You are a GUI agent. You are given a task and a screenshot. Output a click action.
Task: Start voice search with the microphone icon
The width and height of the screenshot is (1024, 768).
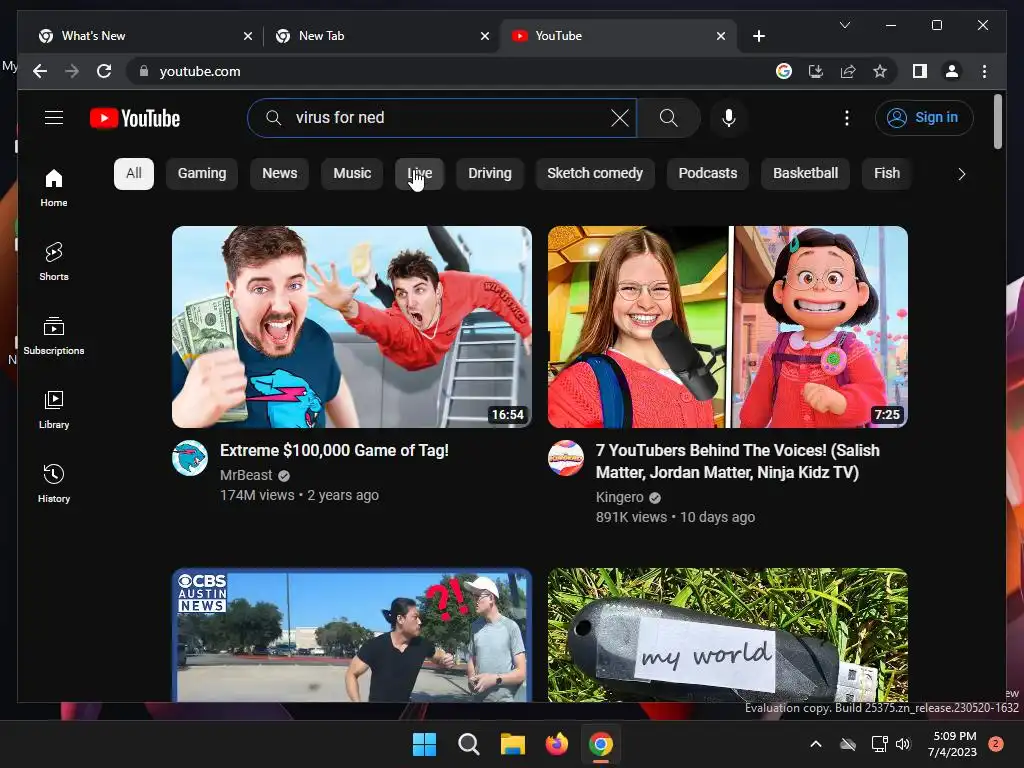(x=729, y=118)
